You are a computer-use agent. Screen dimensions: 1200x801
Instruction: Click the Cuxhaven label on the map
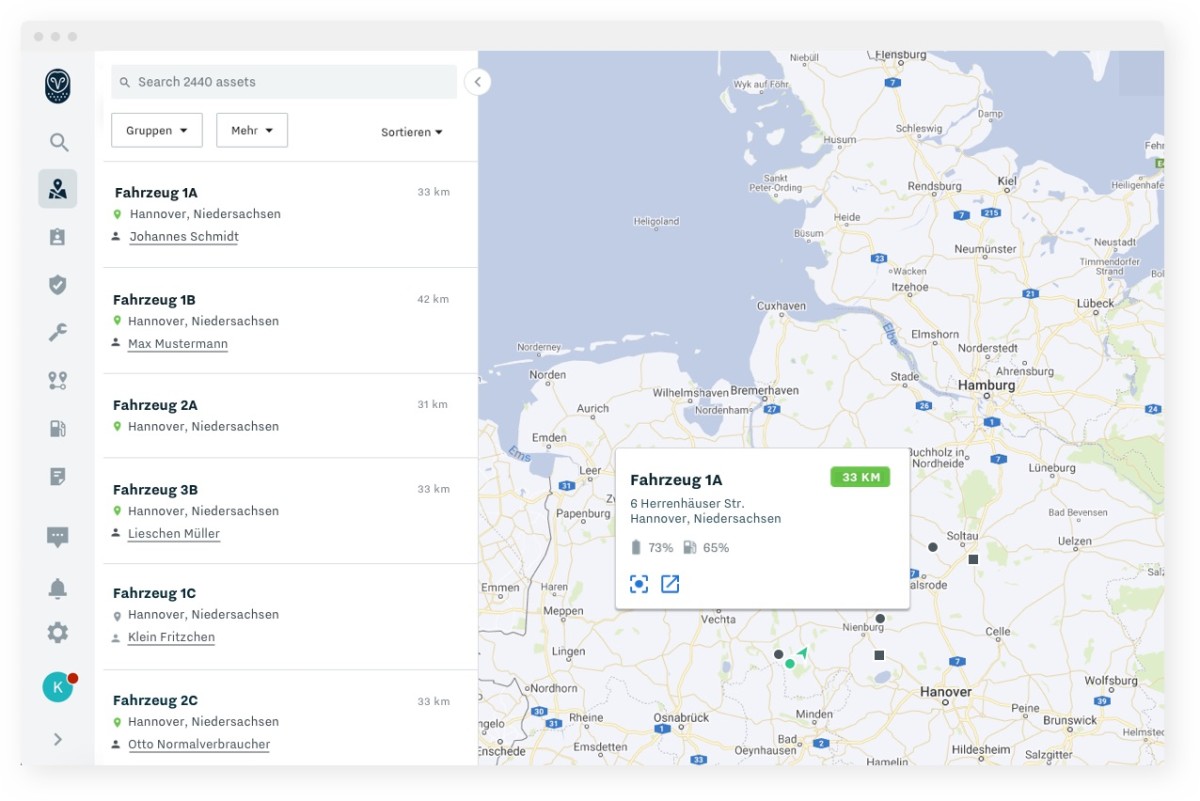point(781,306)
